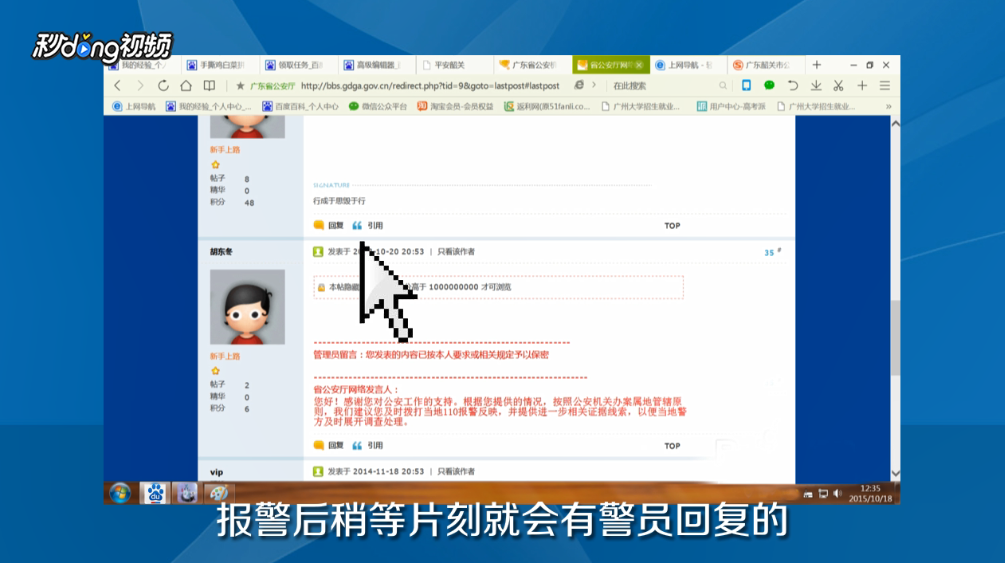Open the 胡东冬 username profile link

(x=221, y=252)
